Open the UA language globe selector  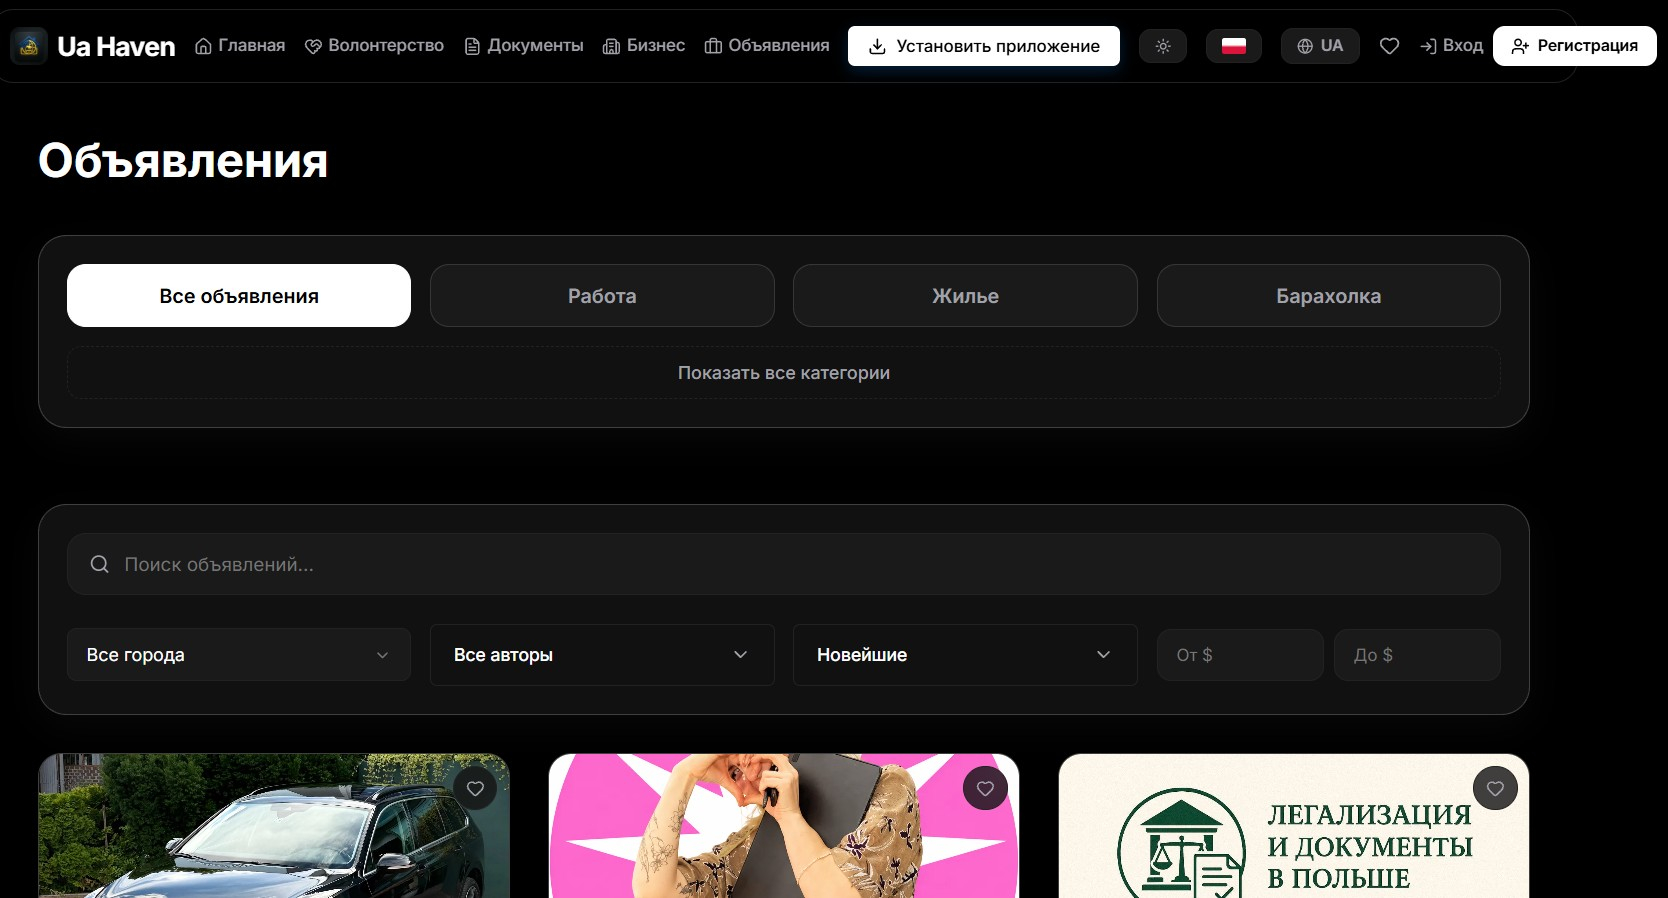click(1320, 46)
